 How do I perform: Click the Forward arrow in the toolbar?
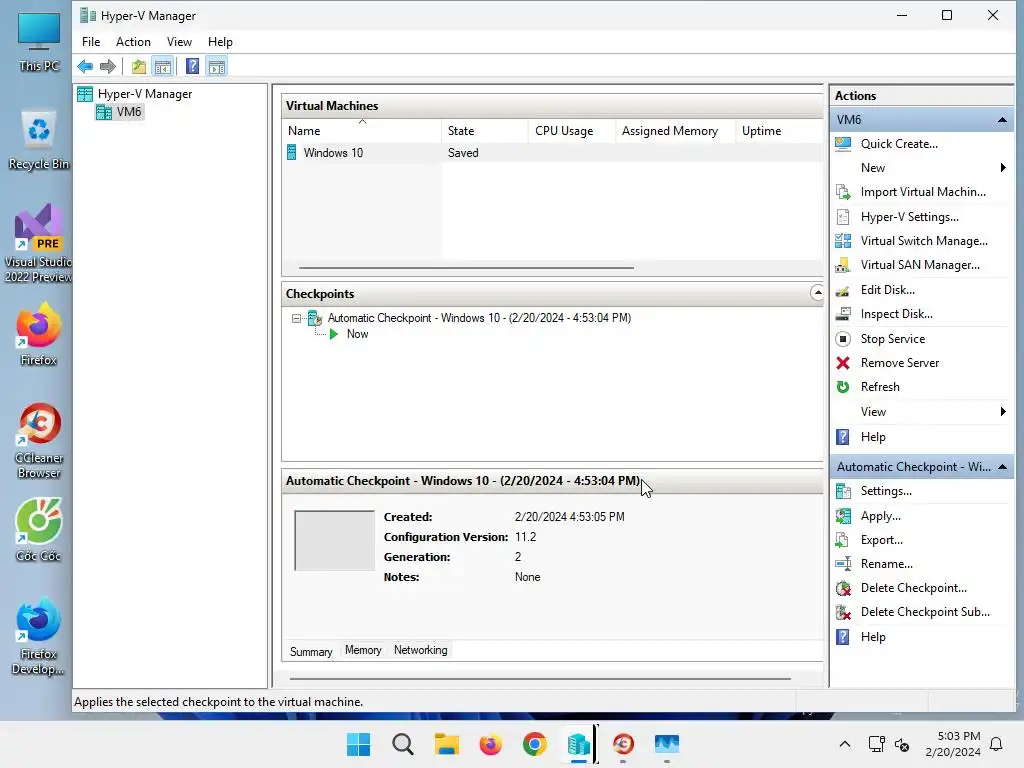tap(108, 66)
